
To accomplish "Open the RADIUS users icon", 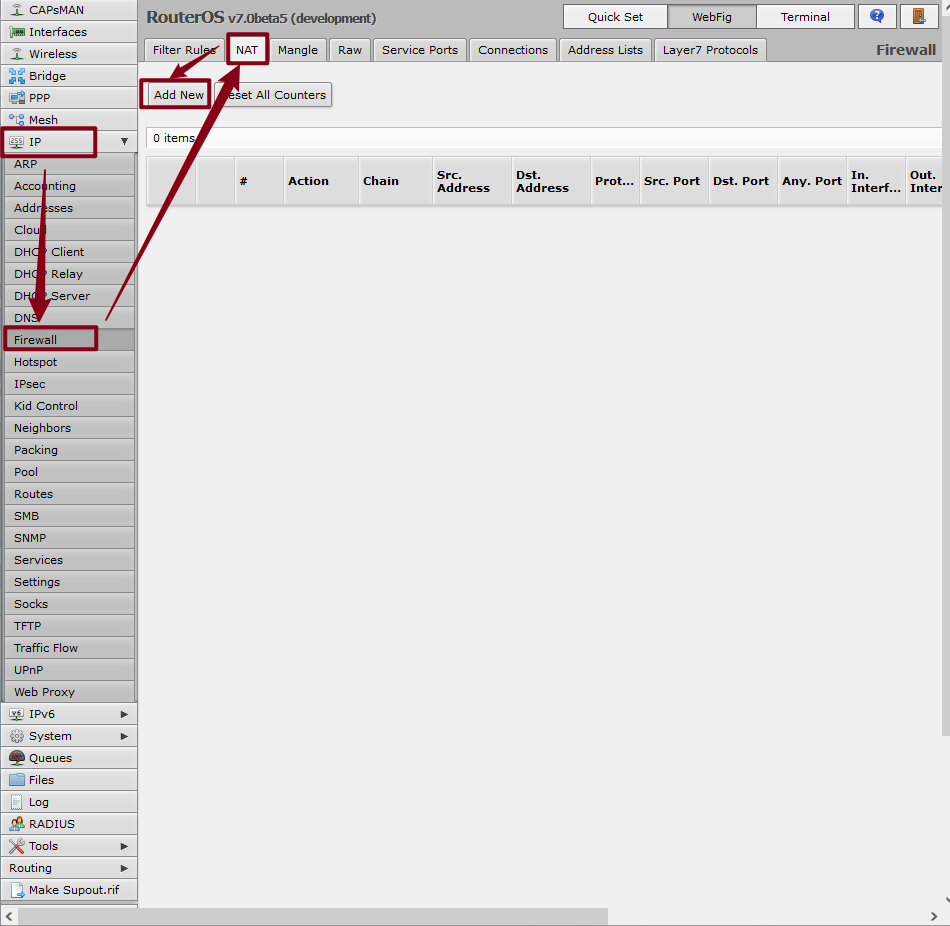I will click(x=17, y=824).
